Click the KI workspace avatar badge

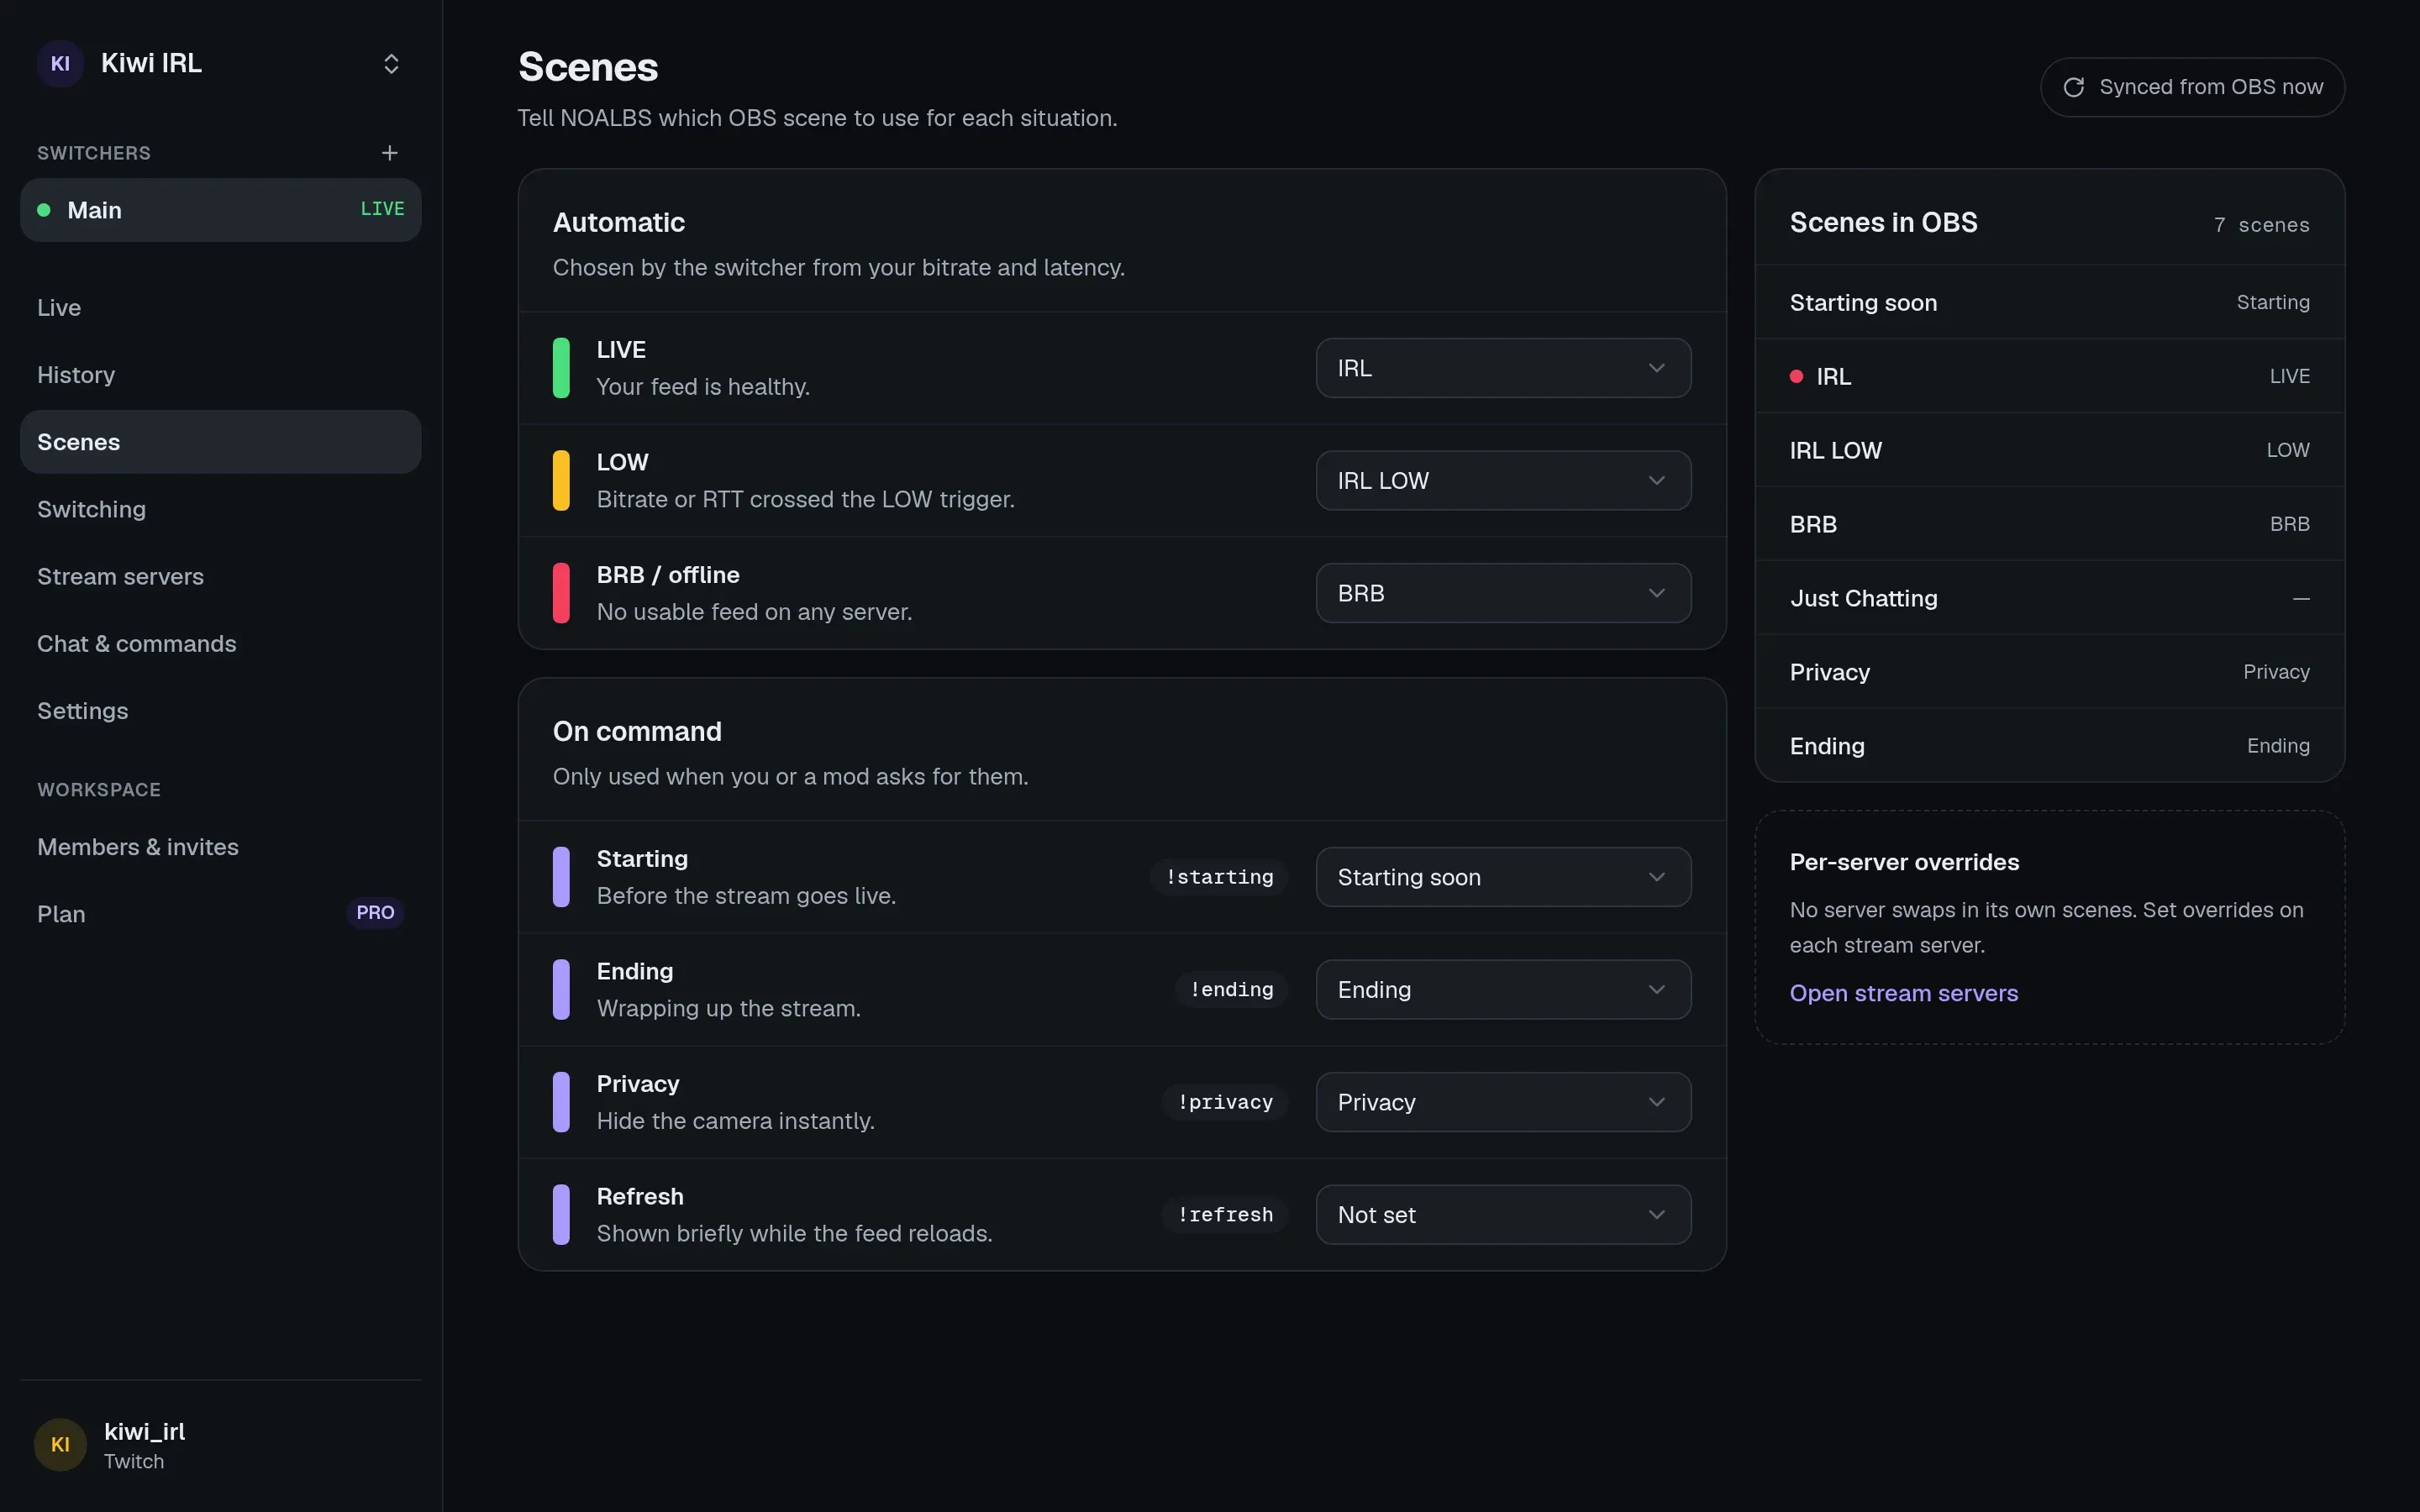click(60, 64)
